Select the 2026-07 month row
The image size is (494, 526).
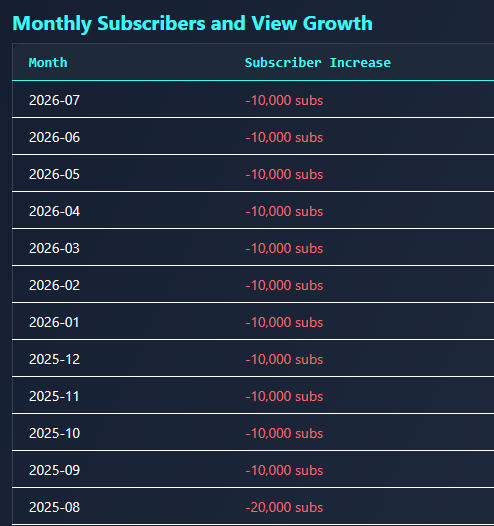(x=253, y=100)
